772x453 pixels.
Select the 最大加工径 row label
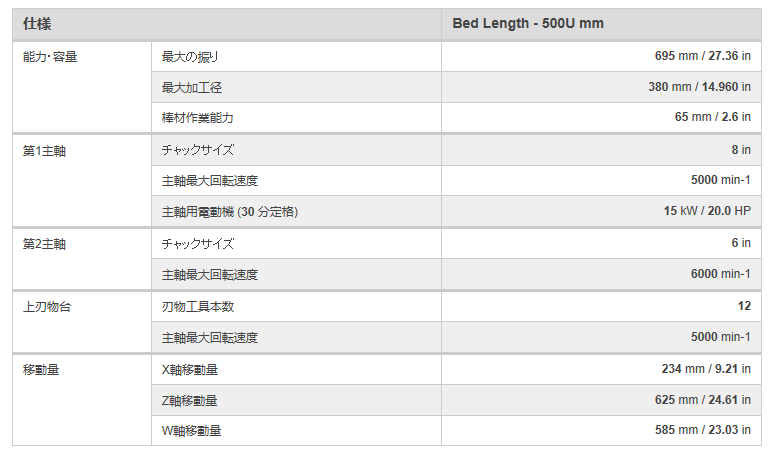(x=191, y=87)
